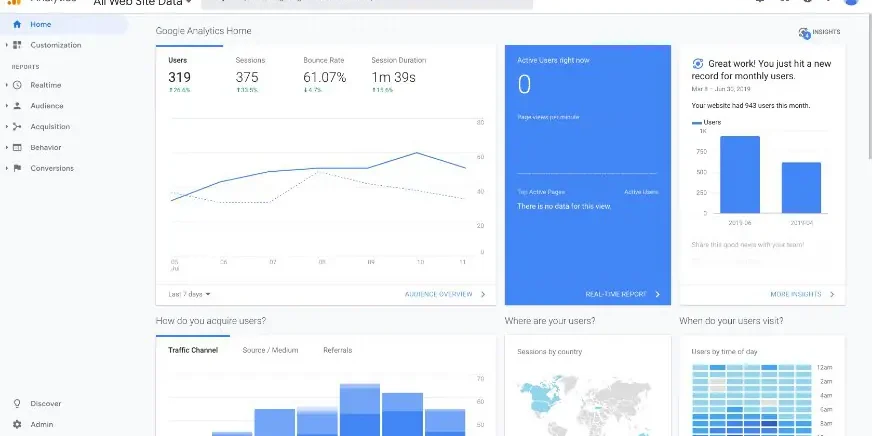Image resolution: width=872 pixels, height=436 pixels.
Task: Click the 'When do your users visit?' heading
Action: click(x=731, y=321)
